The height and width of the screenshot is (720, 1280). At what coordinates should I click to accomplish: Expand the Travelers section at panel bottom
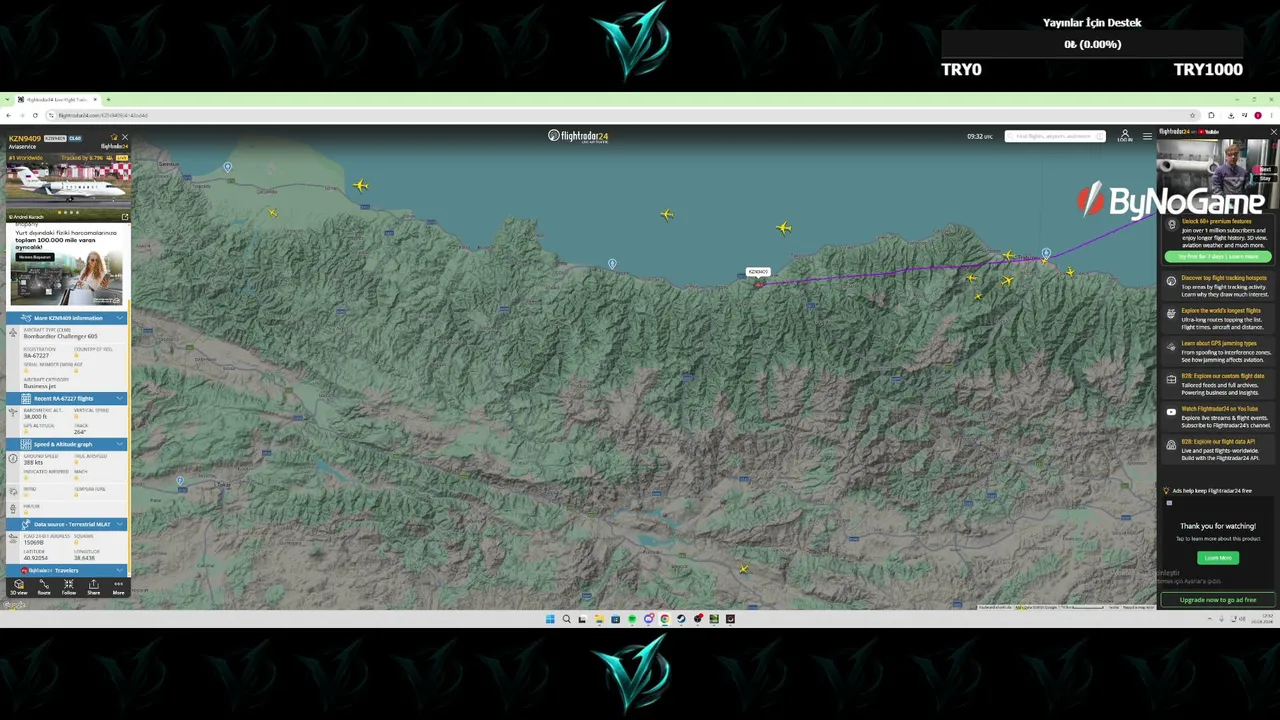pyautogui.click(x=67, y=570)
